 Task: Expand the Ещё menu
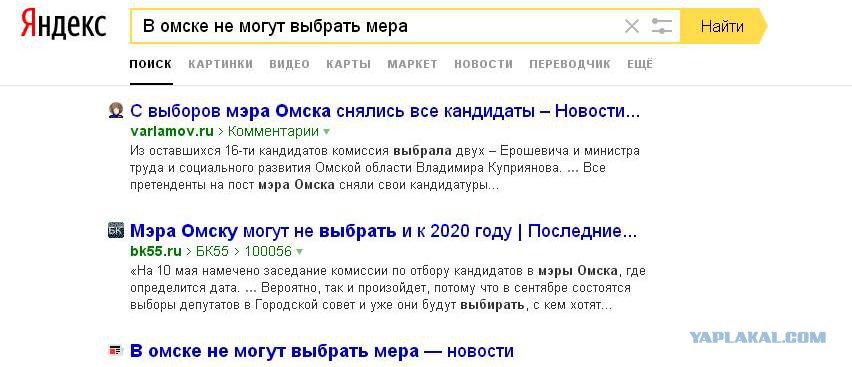(640, 64)
